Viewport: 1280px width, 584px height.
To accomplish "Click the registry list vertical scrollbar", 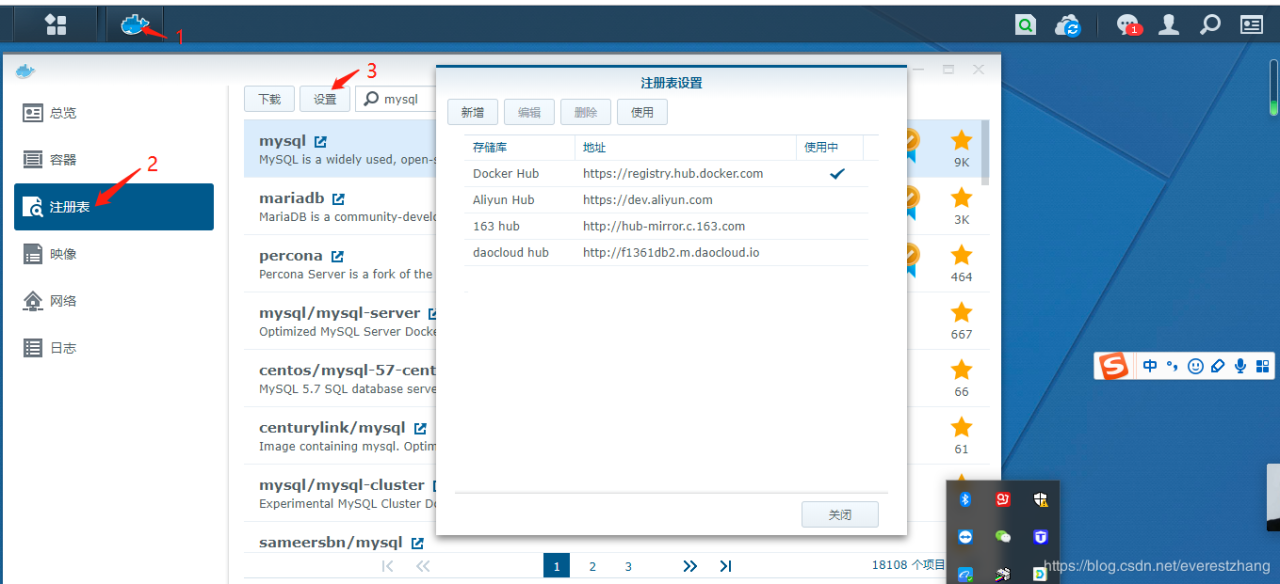I will click(x=985, y=152).
